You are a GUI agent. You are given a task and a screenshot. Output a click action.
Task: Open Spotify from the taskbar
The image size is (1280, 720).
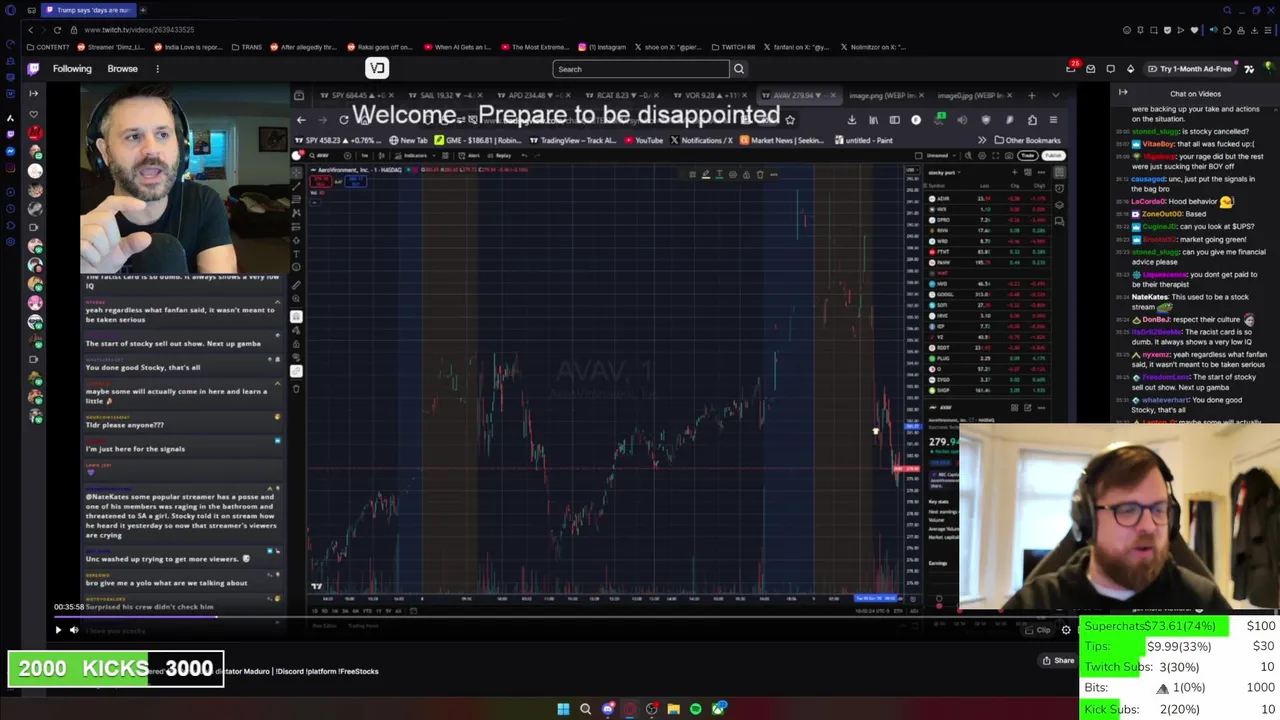695,709
